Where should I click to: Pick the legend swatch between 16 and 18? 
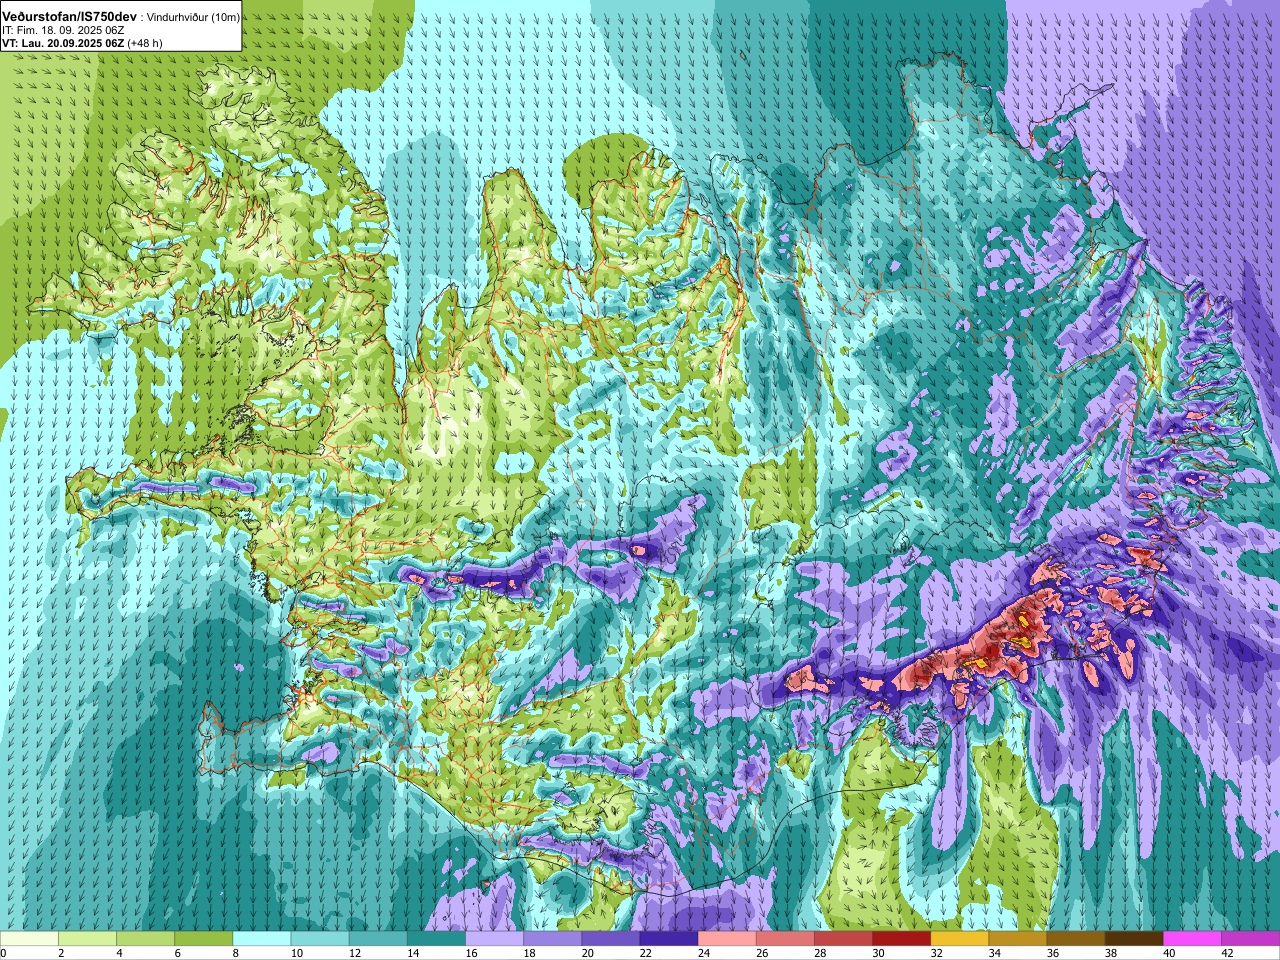coord(495,939)
